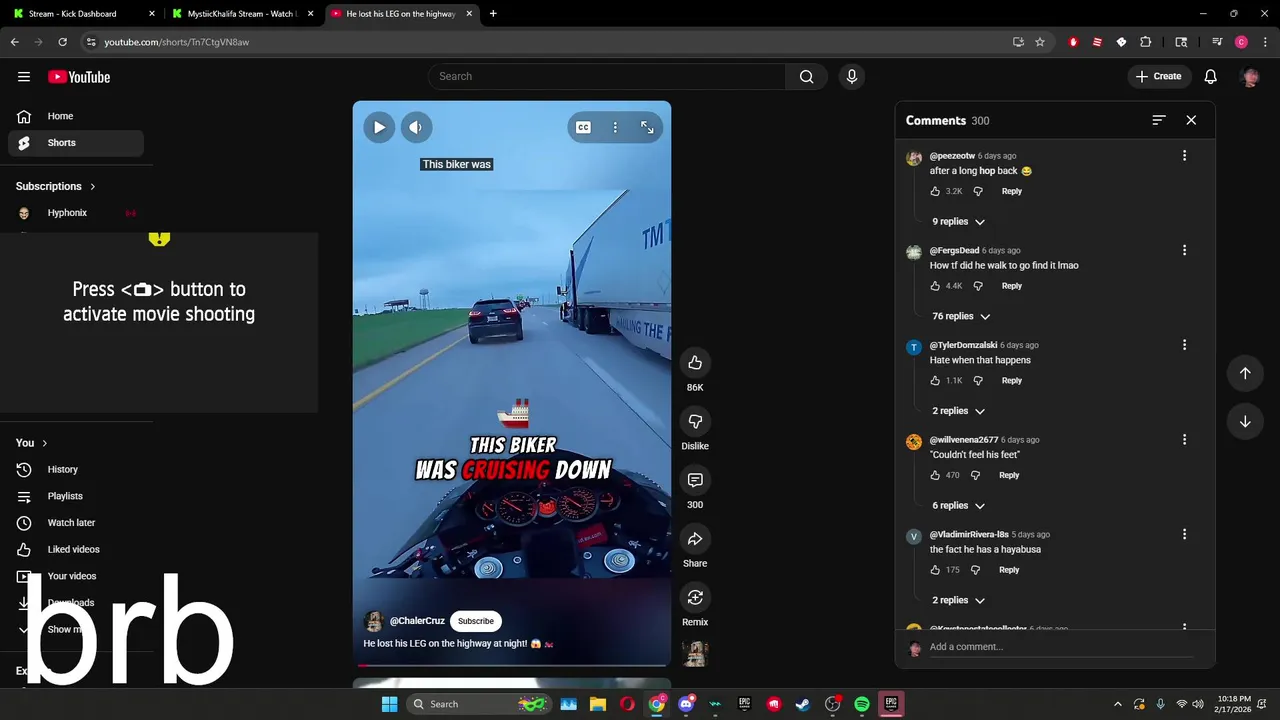Mute the Short's volume

(416, 127)
